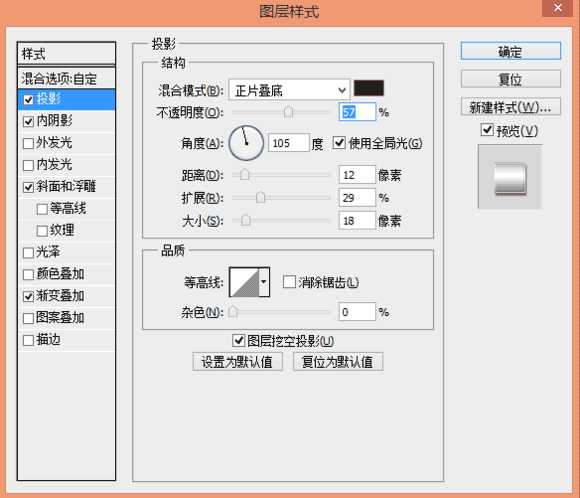Select the 内阴影 row label
Viewport: 580px width, 498px height.
[54, 121]
